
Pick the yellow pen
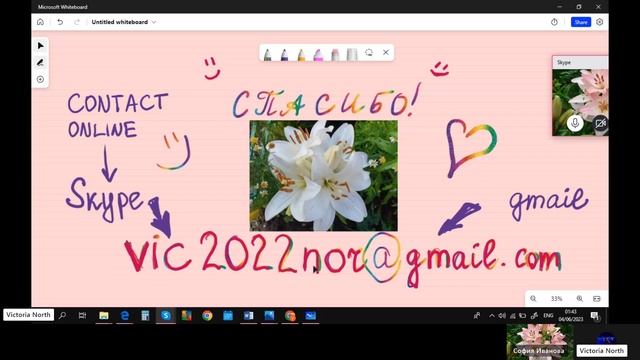pyautogui.click(x=301, y=54)
